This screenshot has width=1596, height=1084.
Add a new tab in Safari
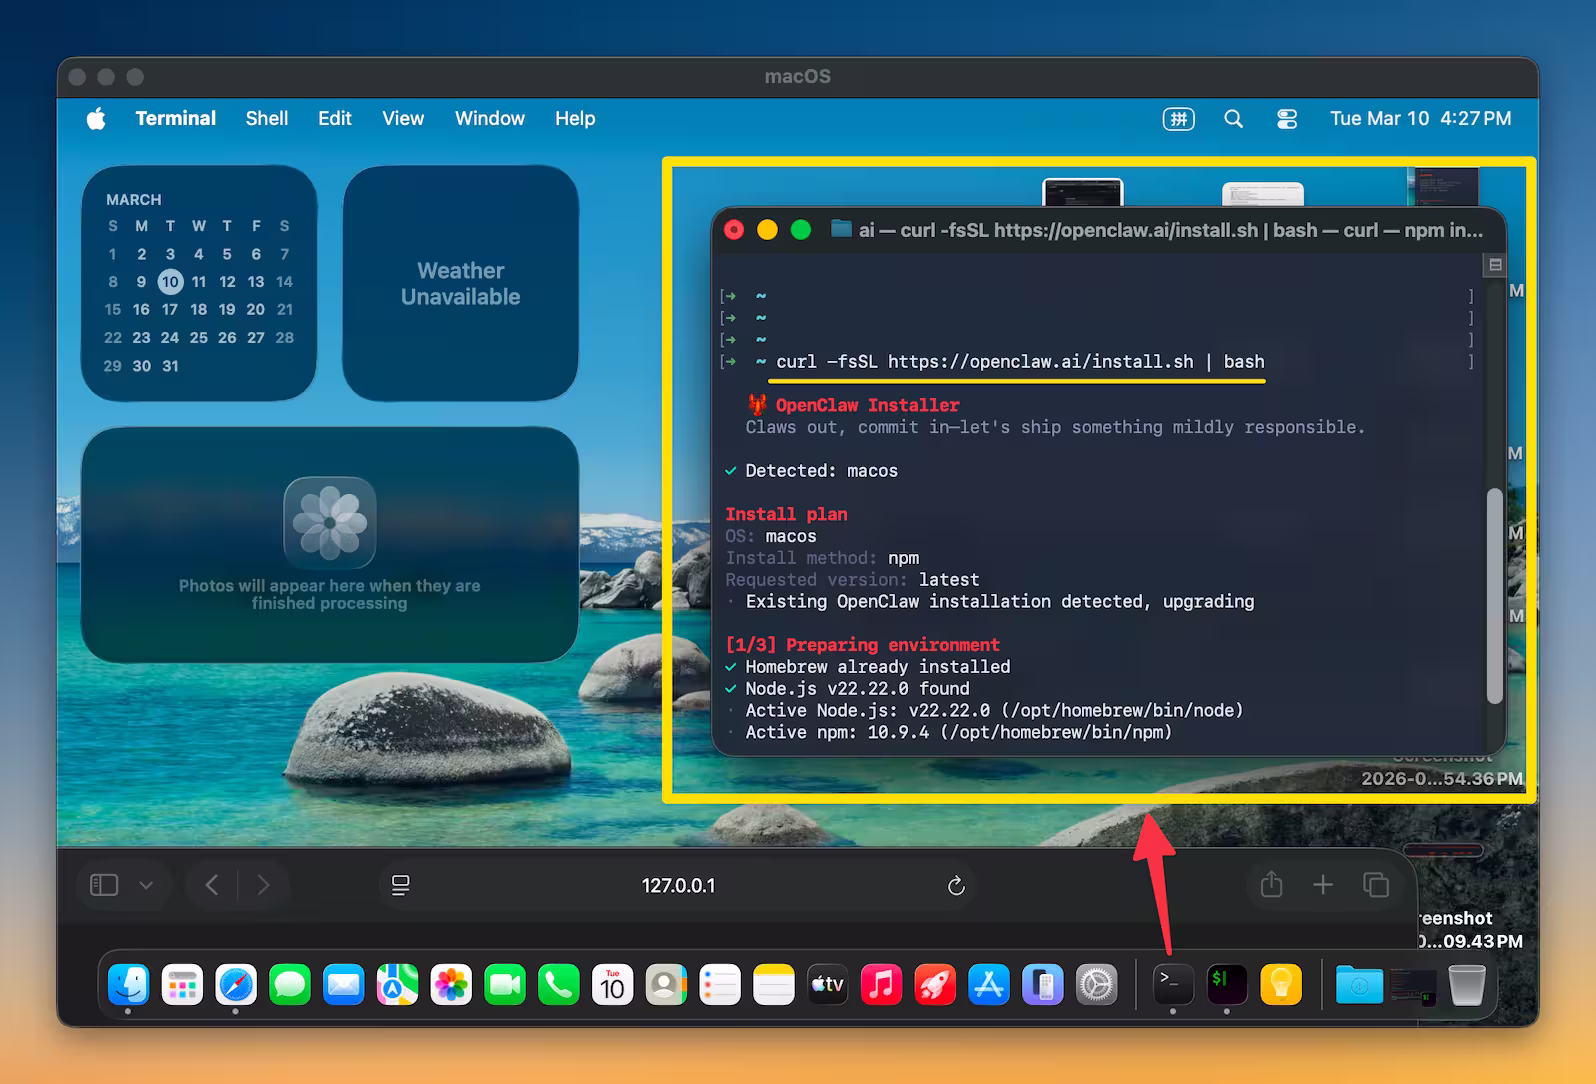[1323, 885]
